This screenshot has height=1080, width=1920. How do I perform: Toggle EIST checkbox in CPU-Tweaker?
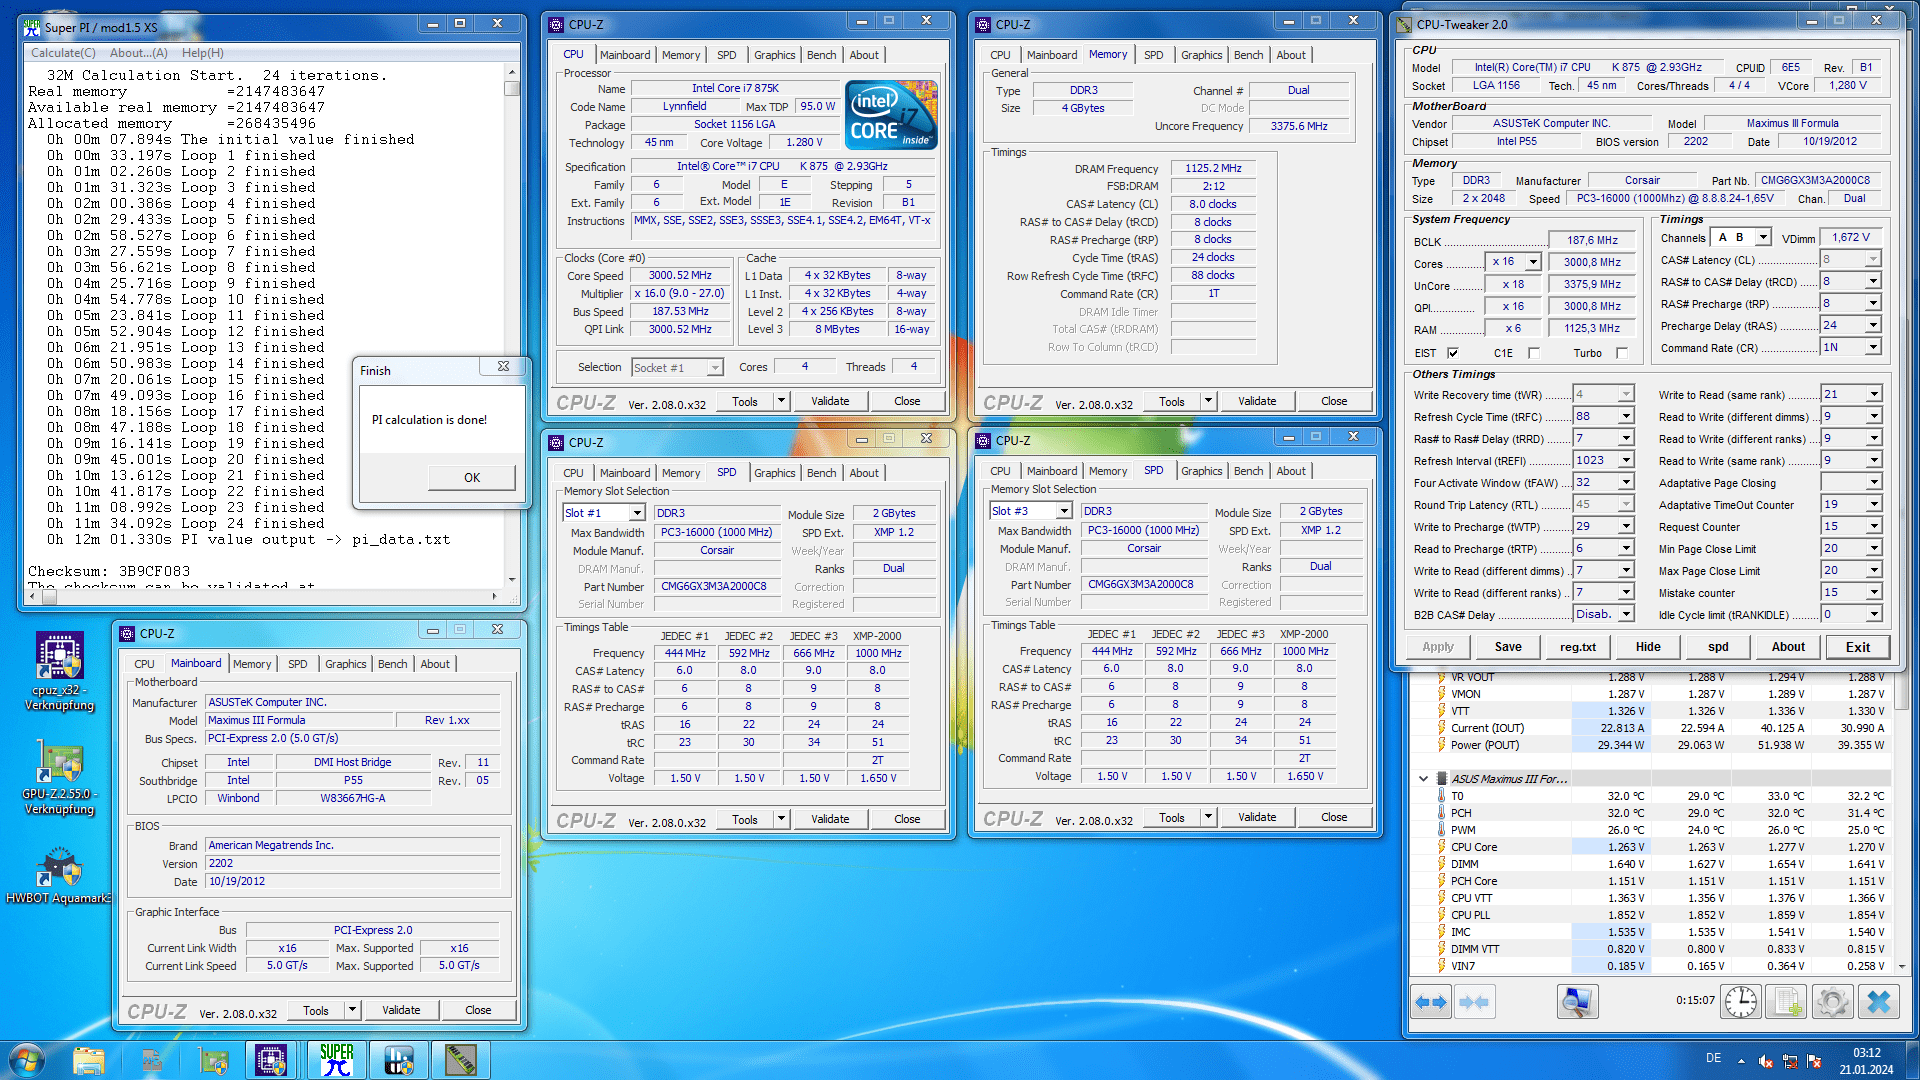click(x=1453, y=353)
